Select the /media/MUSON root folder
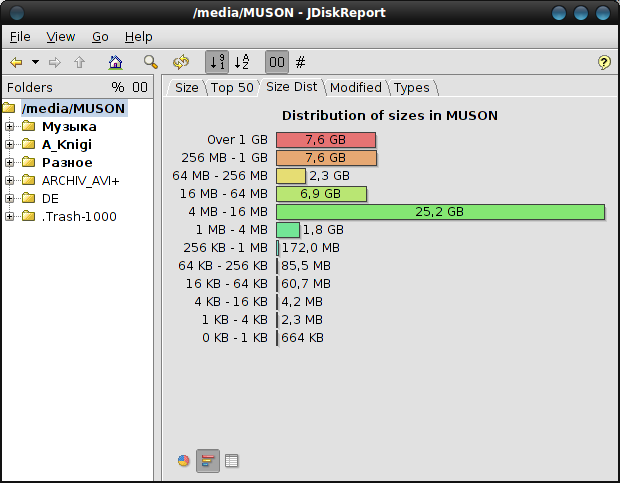This screenshot has width=620, height=483. click(74, 108)
